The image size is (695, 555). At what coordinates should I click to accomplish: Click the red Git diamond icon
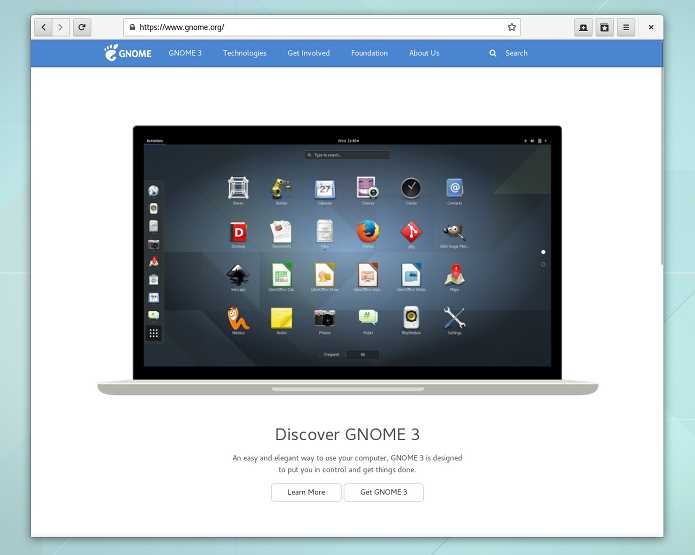[411, 232]
